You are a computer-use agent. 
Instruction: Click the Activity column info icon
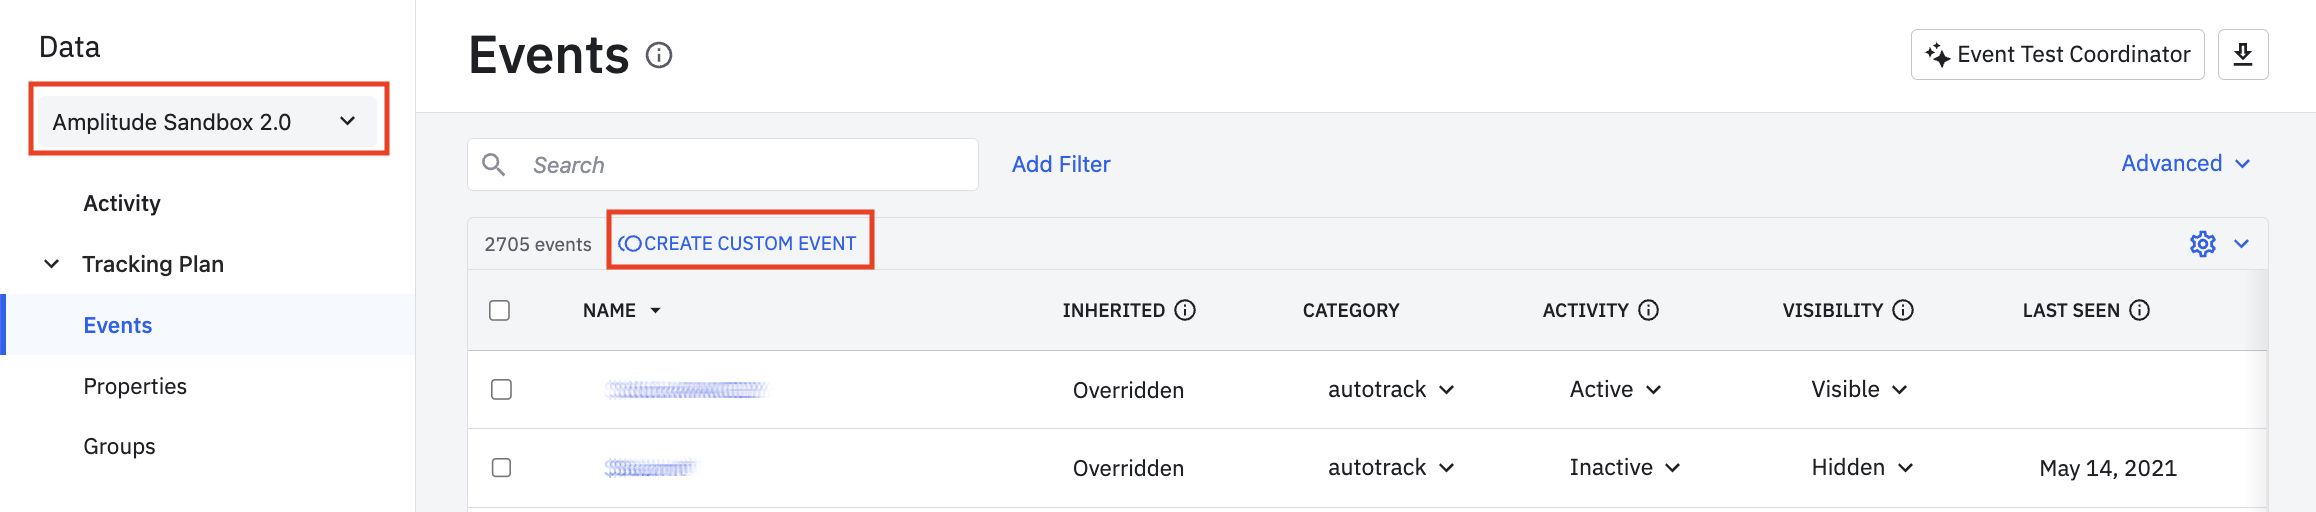(x=1649, y=310)
